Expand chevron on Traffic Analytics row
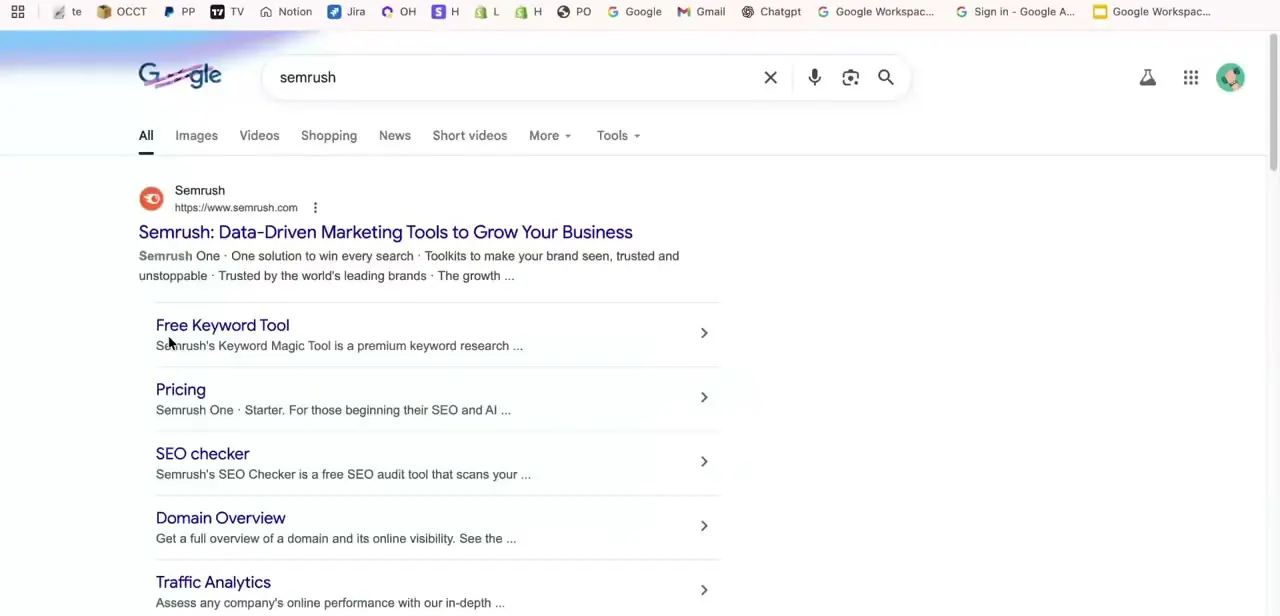This screenshot has height=616, width=1280. pos(704,590)
